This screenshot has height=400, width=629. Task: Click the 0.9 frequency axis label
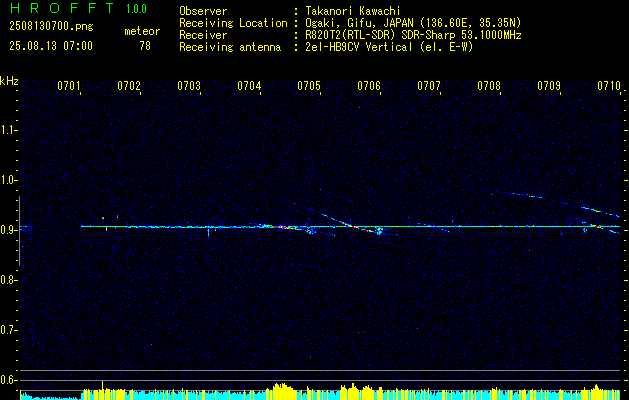[8, 230]
